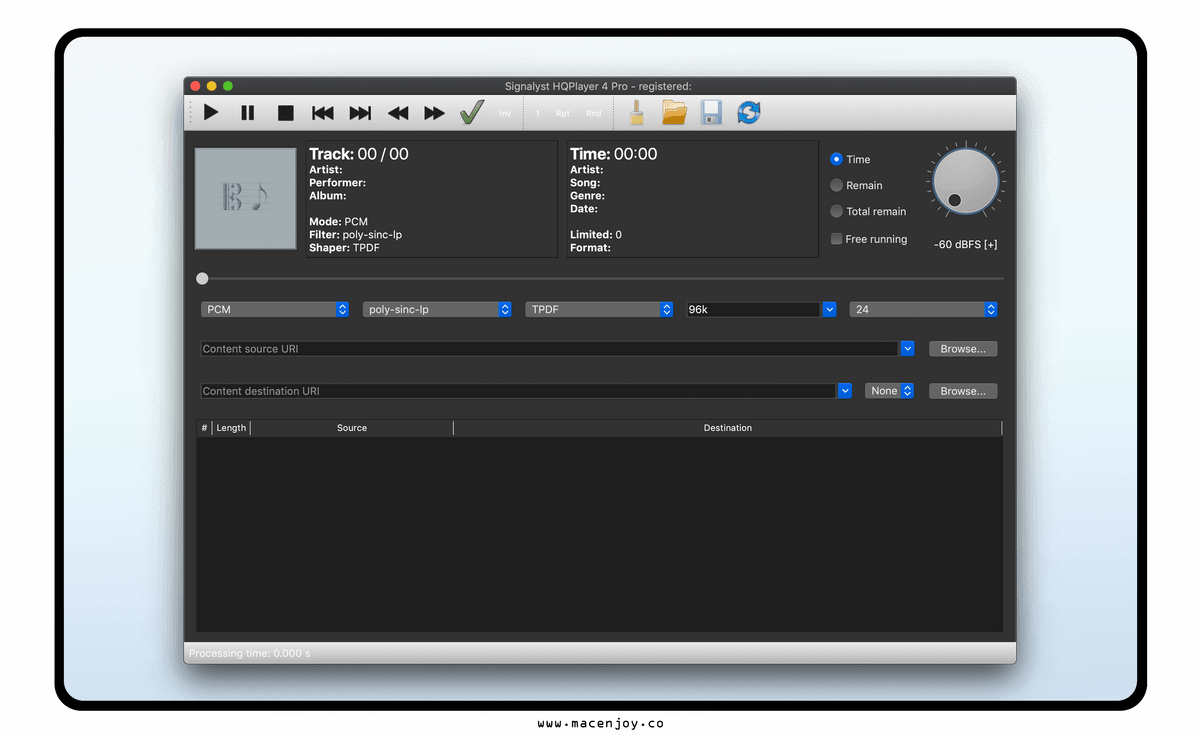Click the 96k sample rate text field

(754, 310)
